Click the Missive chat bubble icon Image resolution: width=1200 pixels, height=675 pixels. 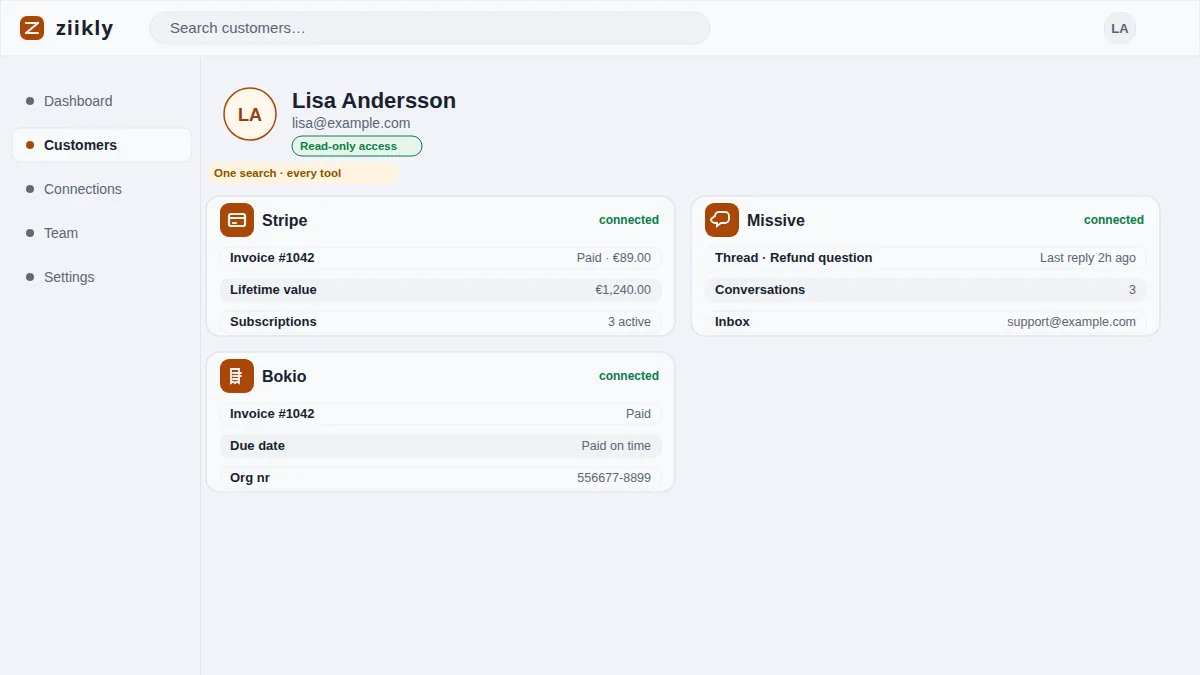[722, 220]
